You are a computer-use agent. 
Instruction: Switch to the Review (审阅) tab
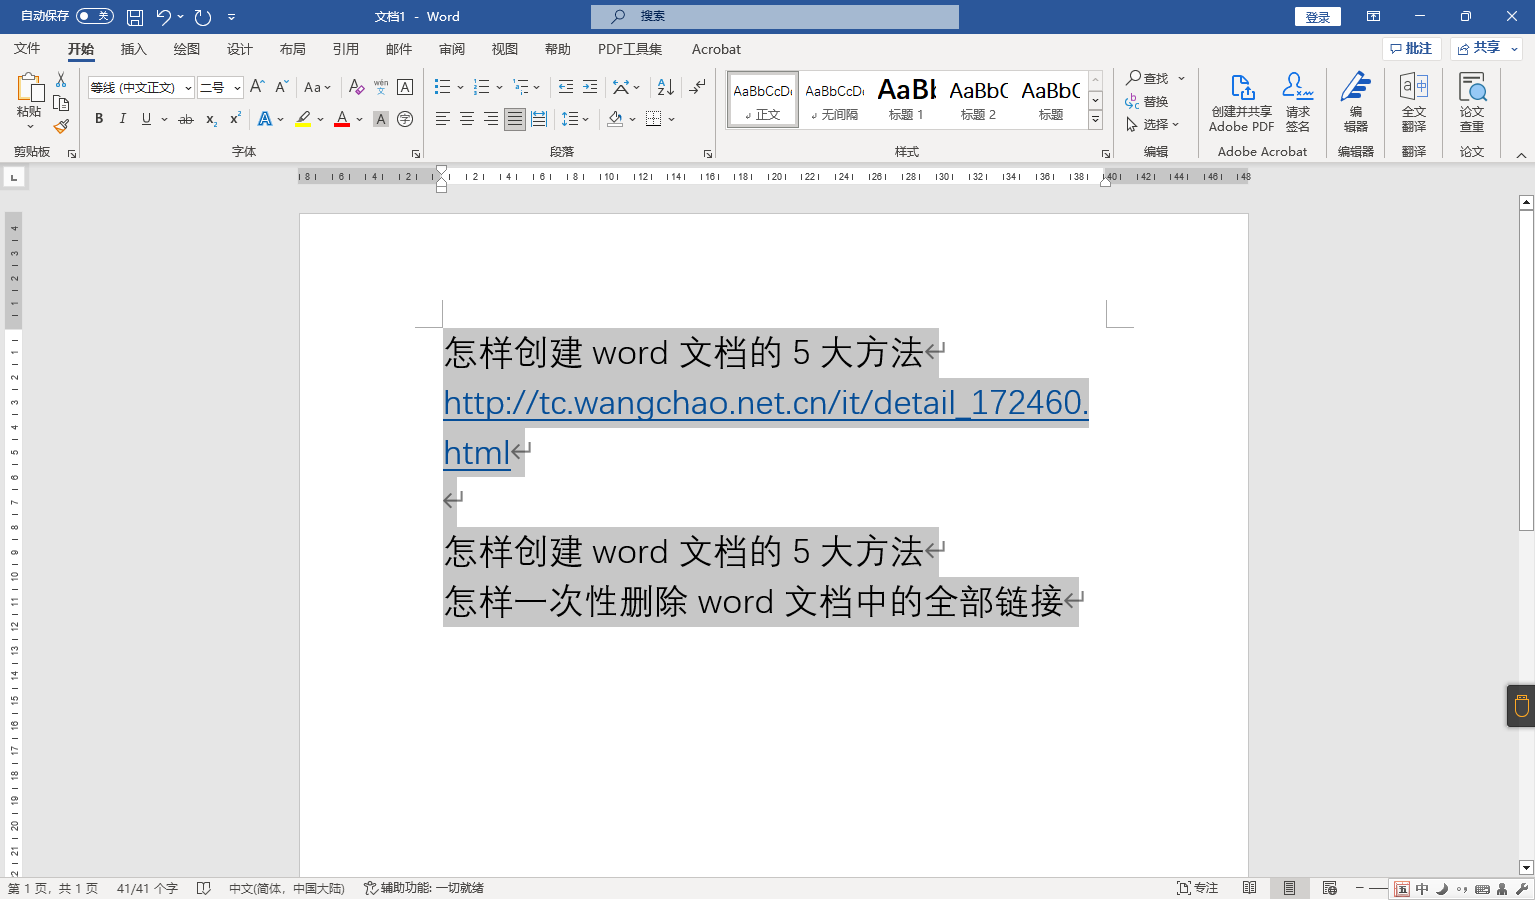(x=451, y=49)
